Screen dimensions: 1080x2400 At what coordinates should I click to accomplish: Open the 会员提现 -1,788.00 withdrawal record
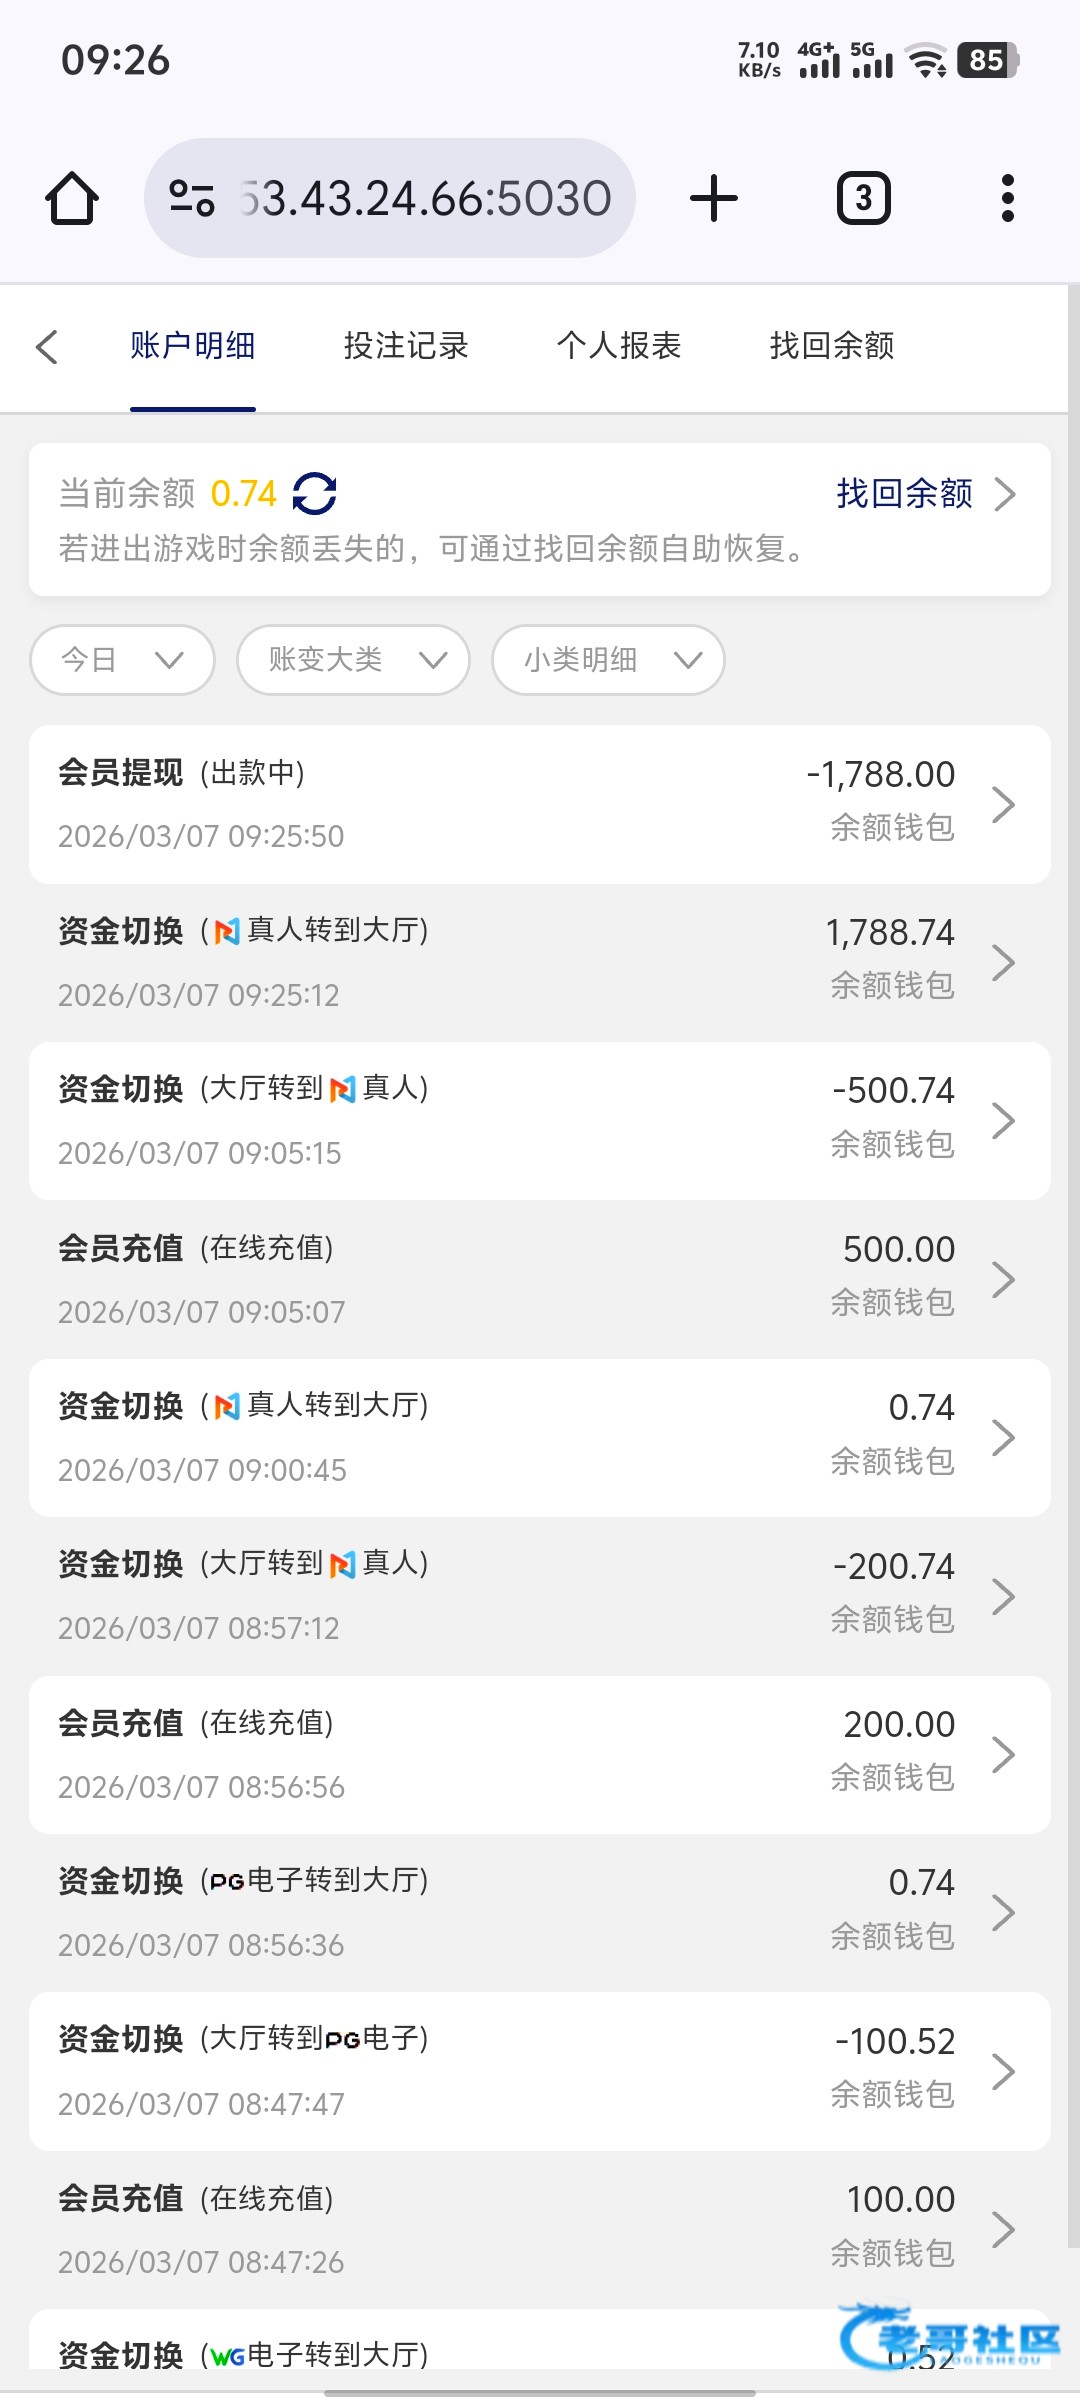[x=540, y=804]
